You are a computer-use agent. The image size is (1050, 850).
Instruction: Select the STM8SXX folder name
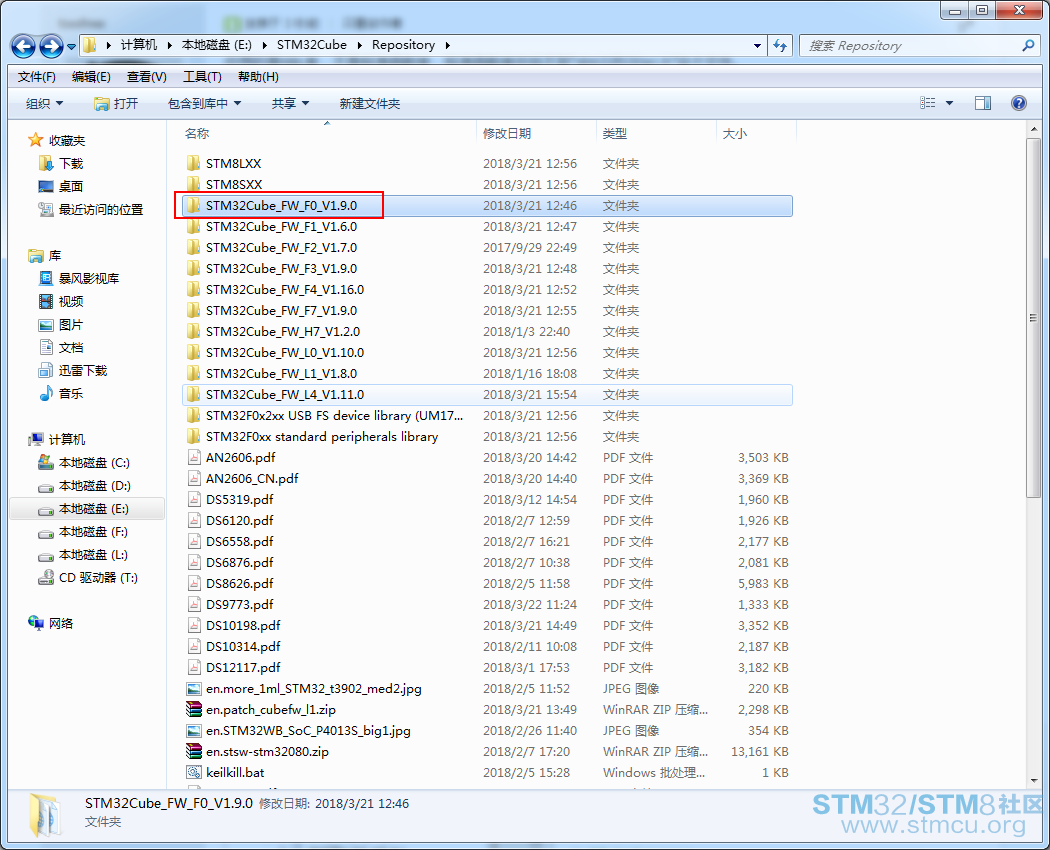point(234,184)
